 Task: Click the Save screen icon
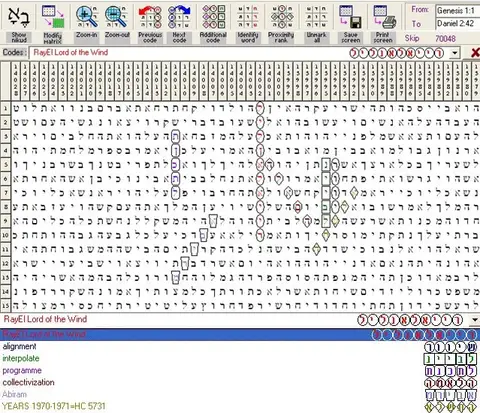pos(351,17)
